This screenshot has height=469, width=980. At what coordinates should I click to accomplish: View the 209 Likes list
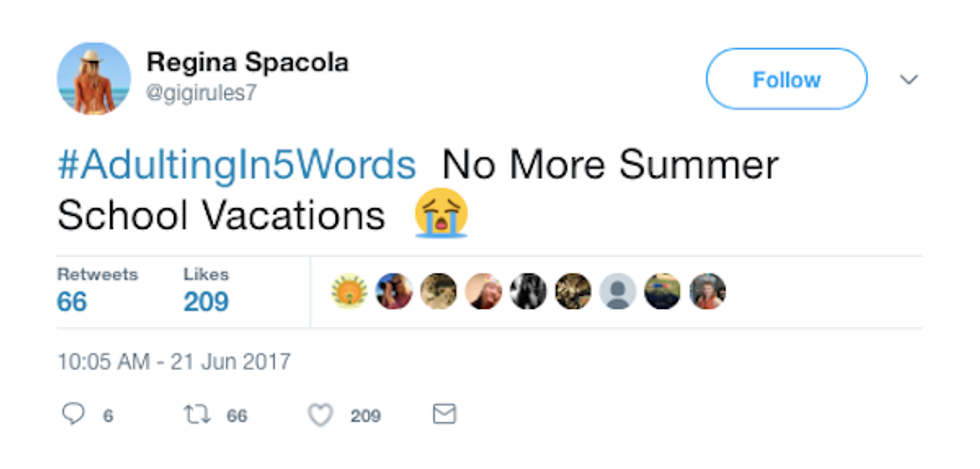206,291
